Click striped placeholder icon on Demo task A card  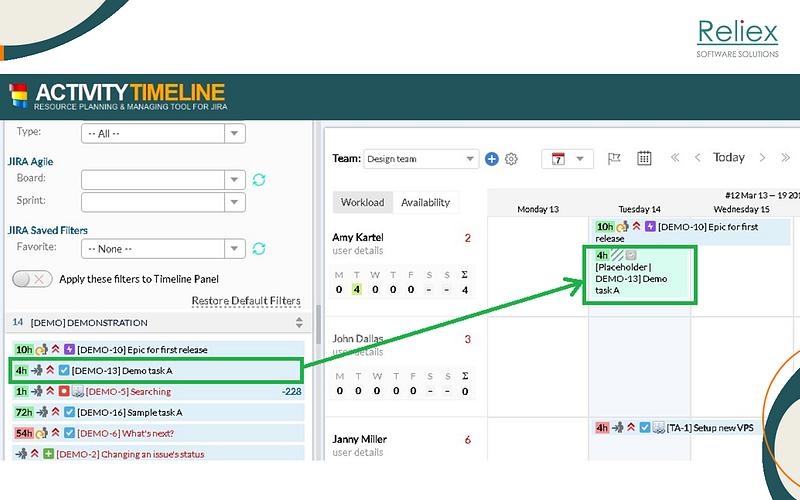click(617, 255)
